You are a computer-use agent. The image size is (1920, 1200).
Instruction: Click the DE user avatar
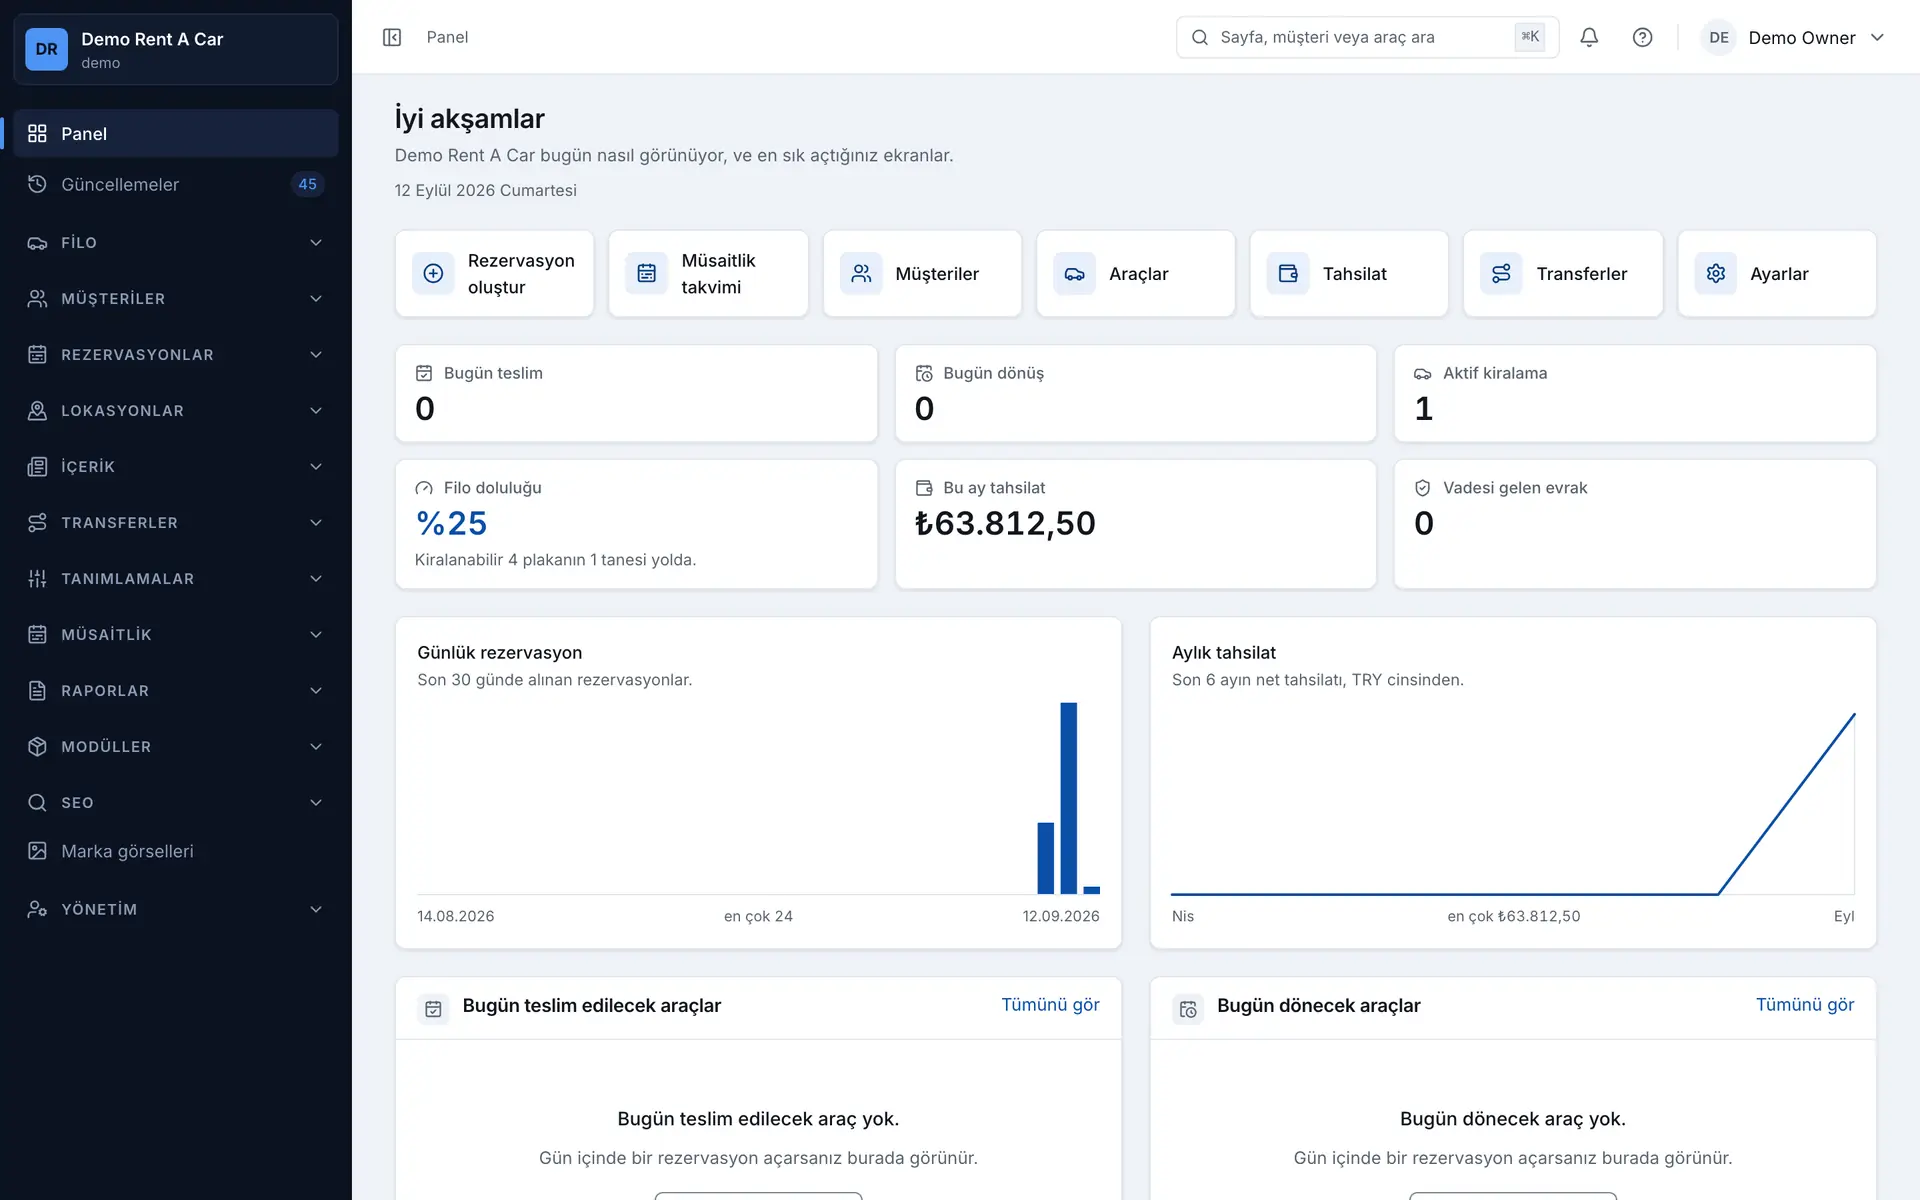coord(1719,37)
